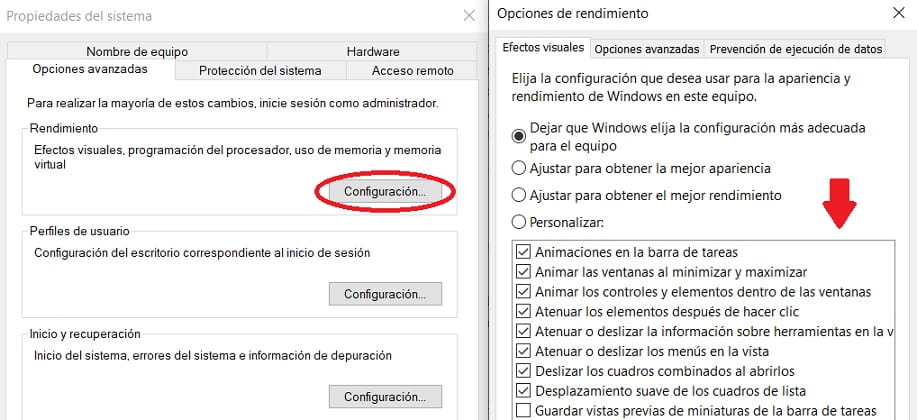Select the Personalizar radio option
This screenshot has height=420, width=917.
(x=519, y=222)
